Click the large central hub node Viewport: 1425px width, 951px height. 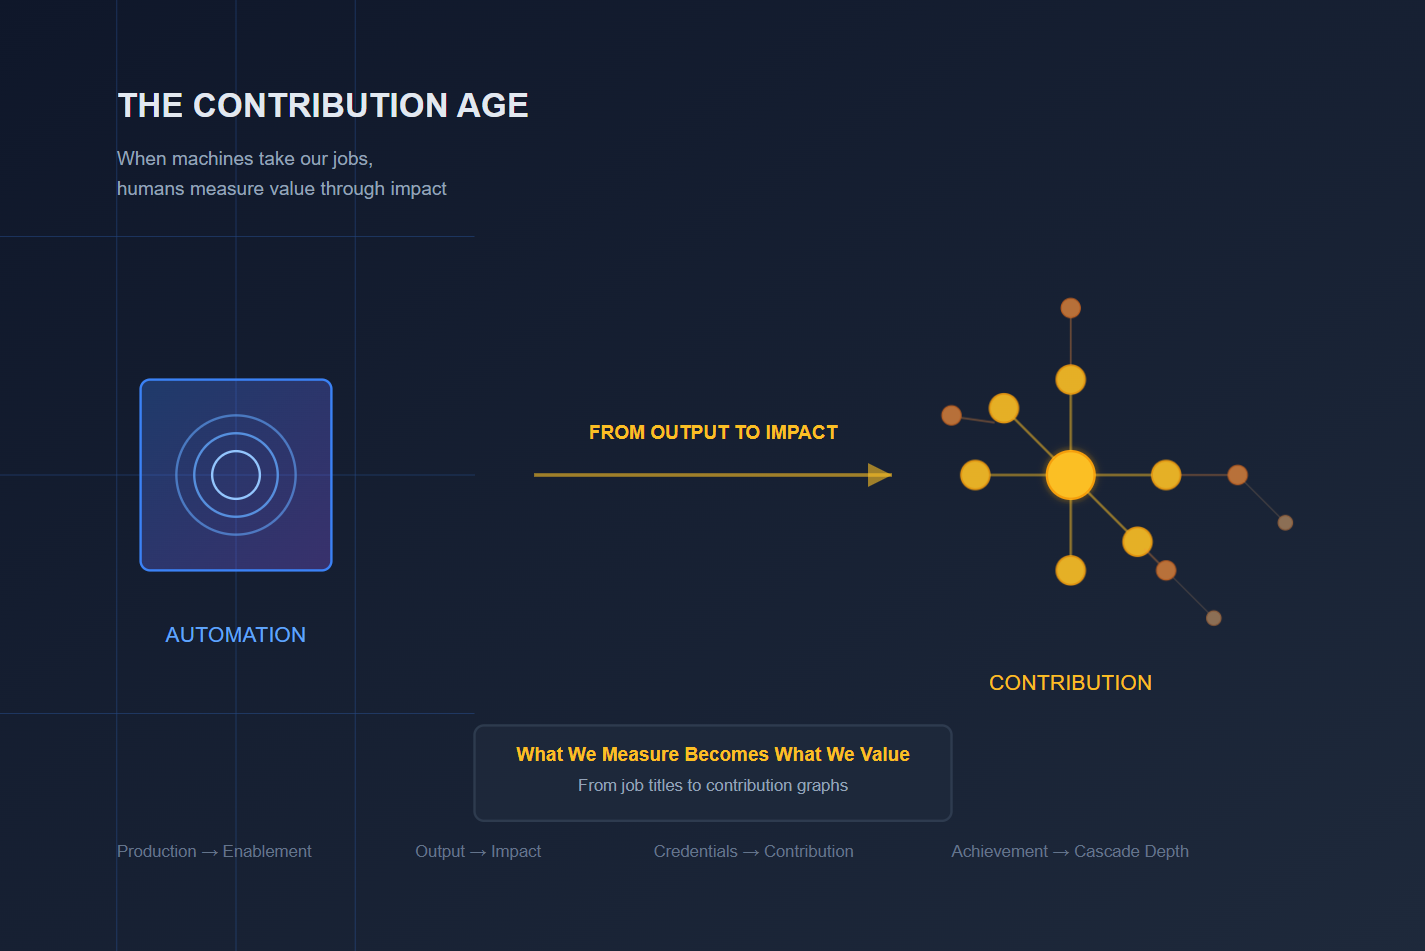(x=1070, y=475)
